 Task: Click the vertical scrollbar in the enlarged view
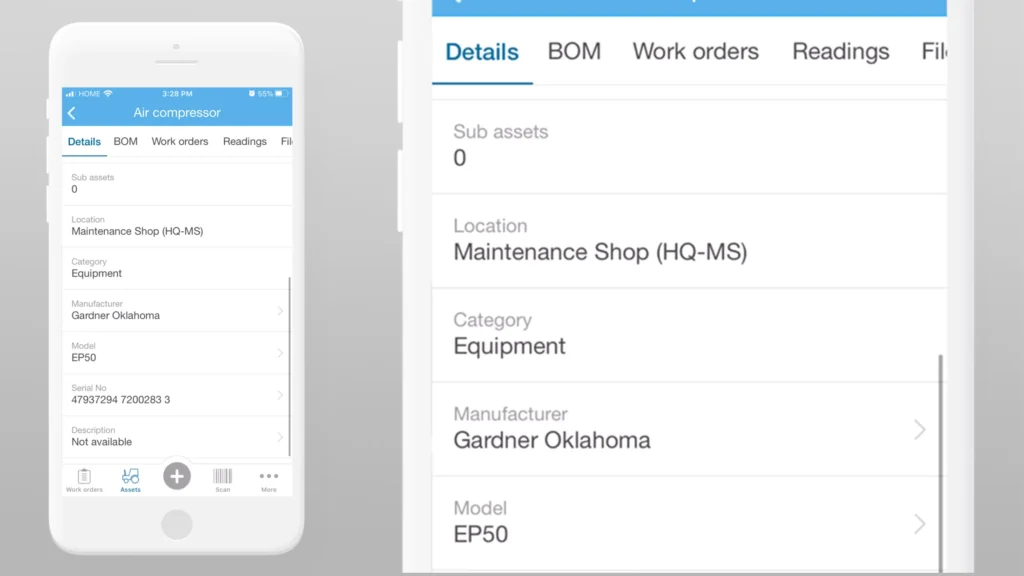click(x=940, y=460)
